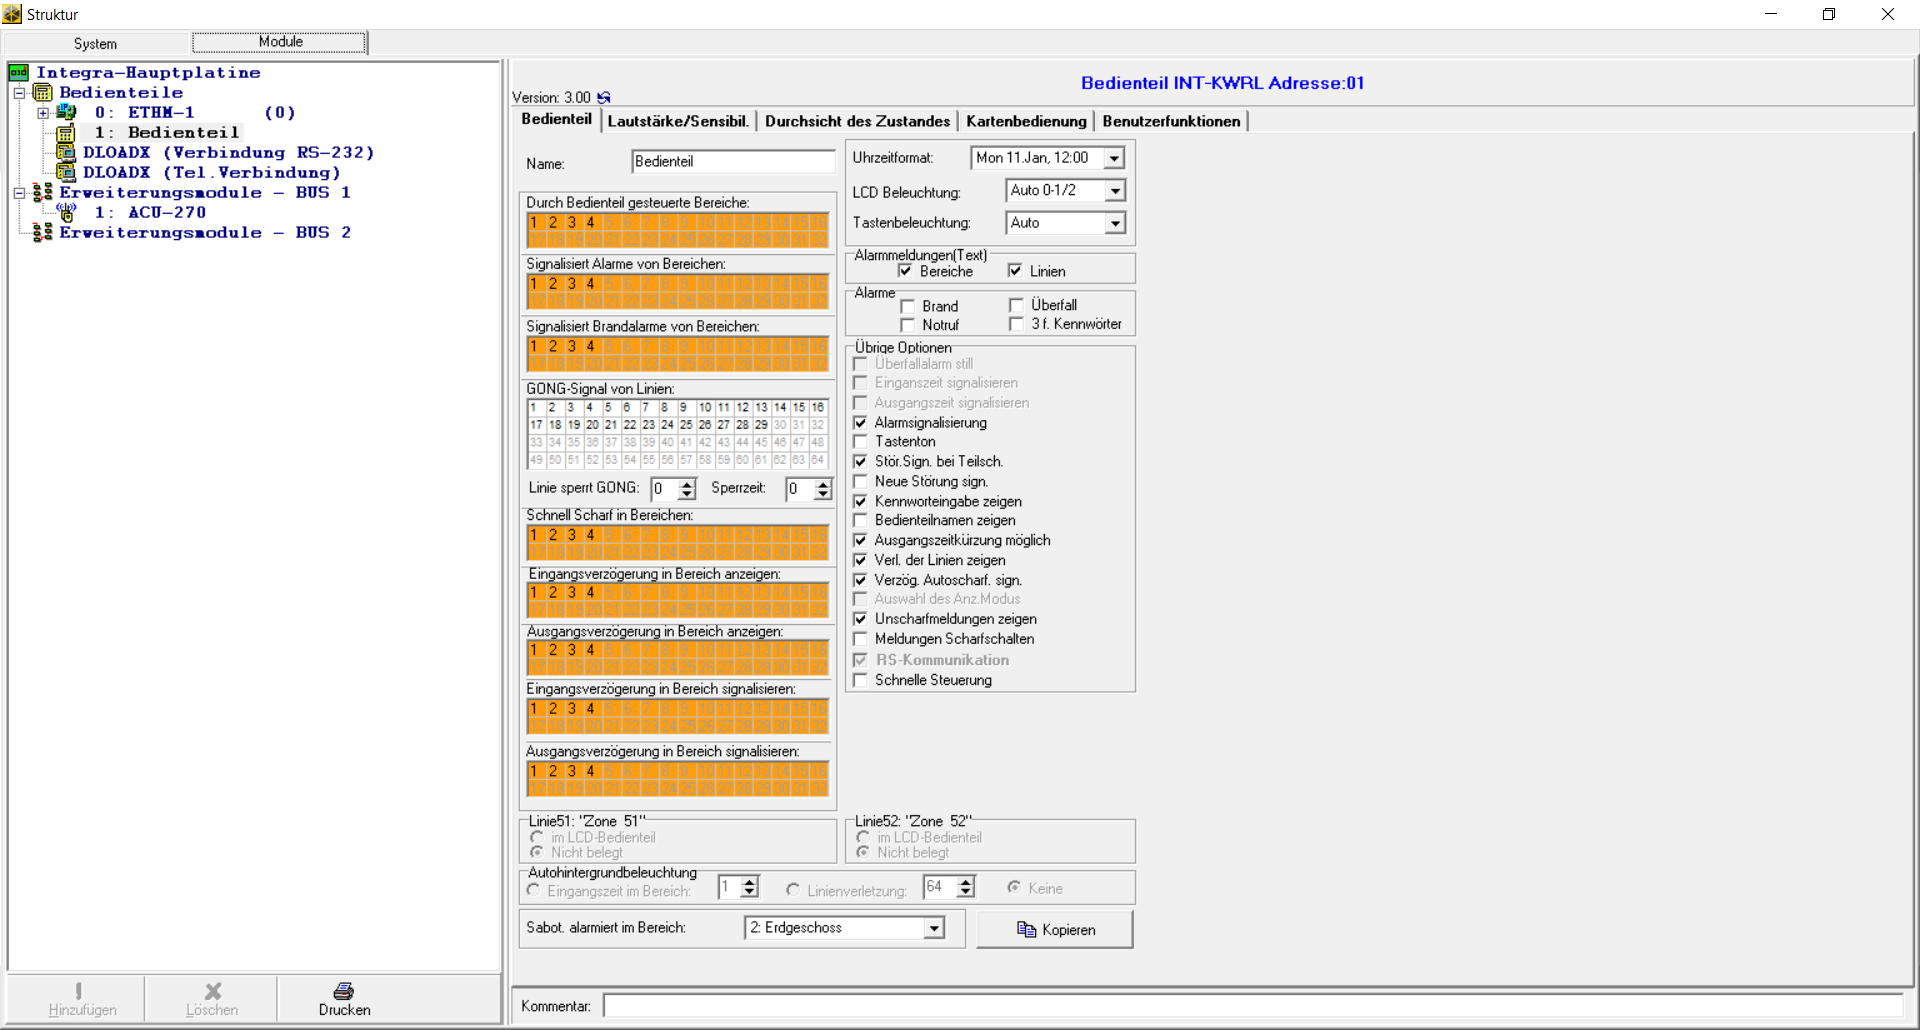1920x1030 pixels.
Task: Click the Kopieren button
Action: (x=1055, y=929)
